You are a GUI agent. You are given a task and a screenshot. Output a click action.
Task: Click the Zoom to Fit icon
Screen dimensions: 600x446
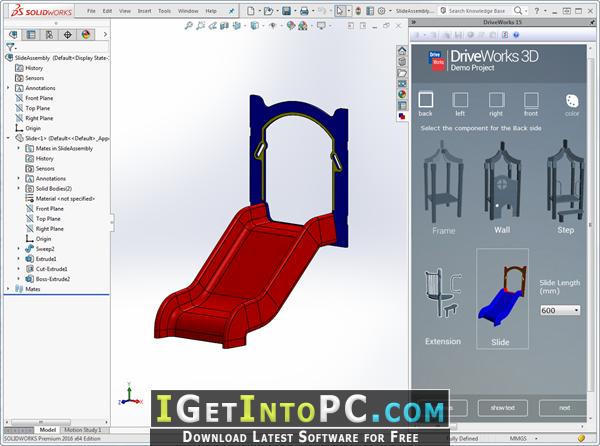click(x=189, y=26)
